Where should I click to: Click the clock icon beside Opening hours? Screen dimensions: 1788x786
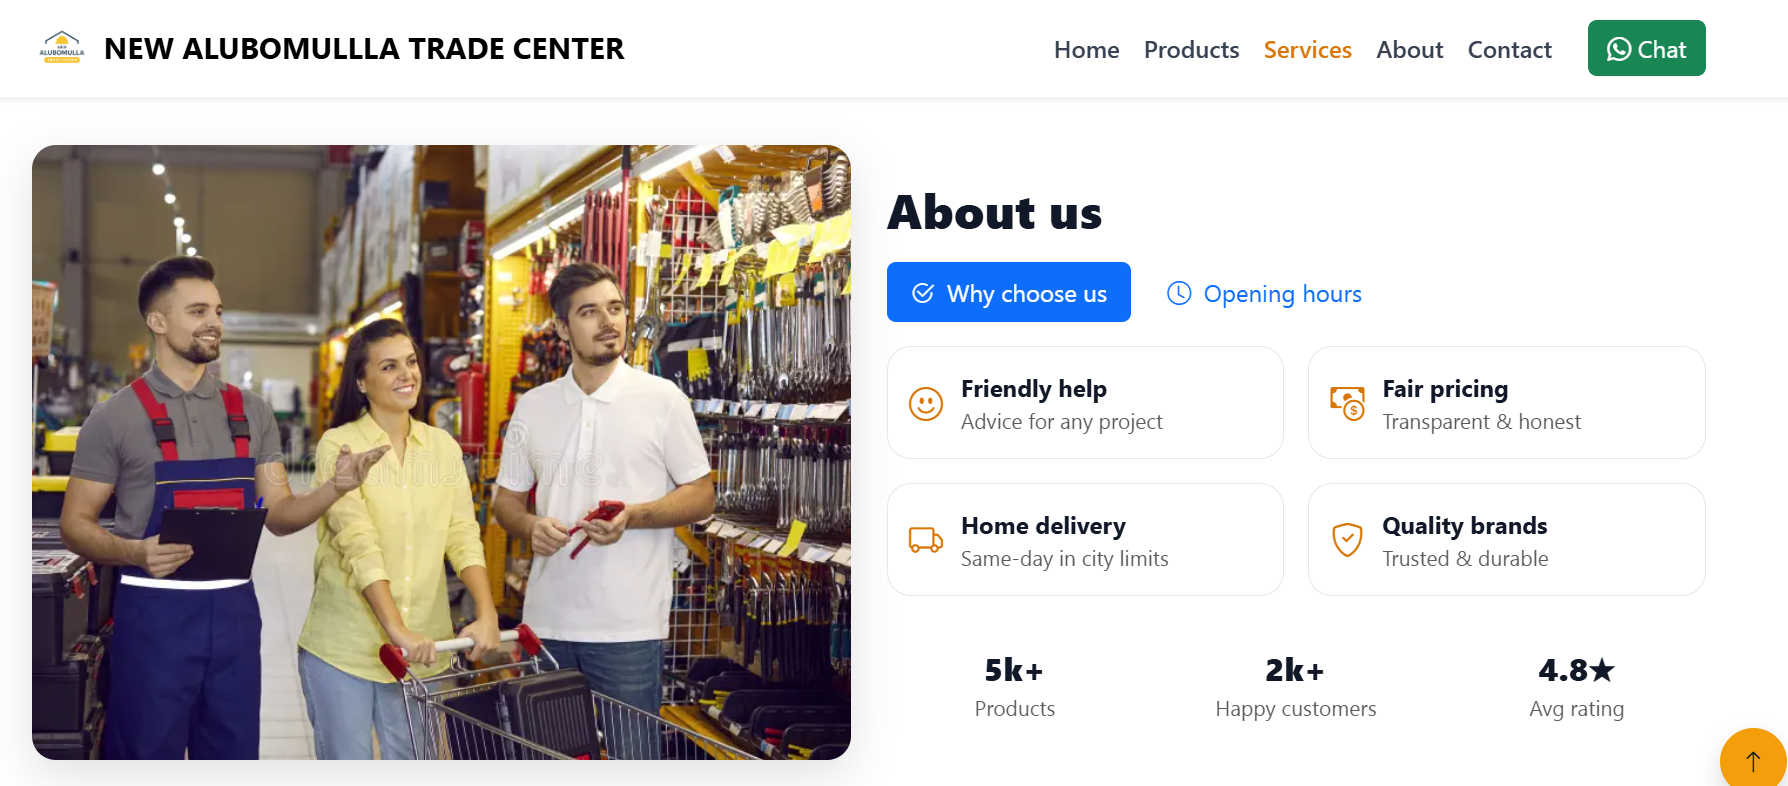(x=1179, y=293)
